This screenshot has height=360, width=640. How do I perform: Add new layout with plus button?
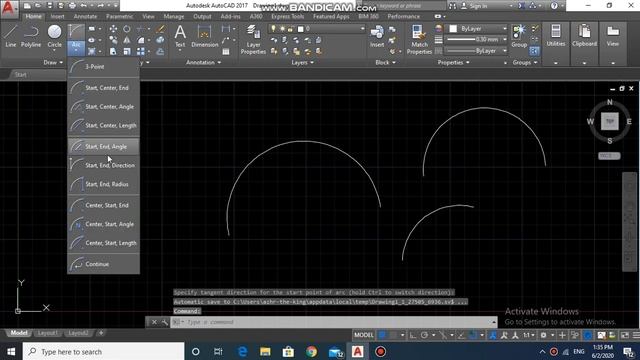(101, 333)
